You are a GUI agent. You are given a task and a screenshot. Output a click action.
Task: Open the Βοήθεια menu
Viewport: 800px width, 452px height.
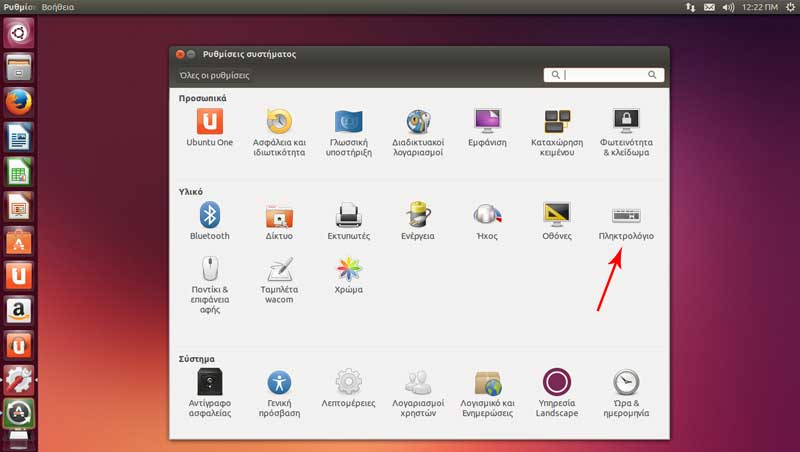click(x=58, y=7)
